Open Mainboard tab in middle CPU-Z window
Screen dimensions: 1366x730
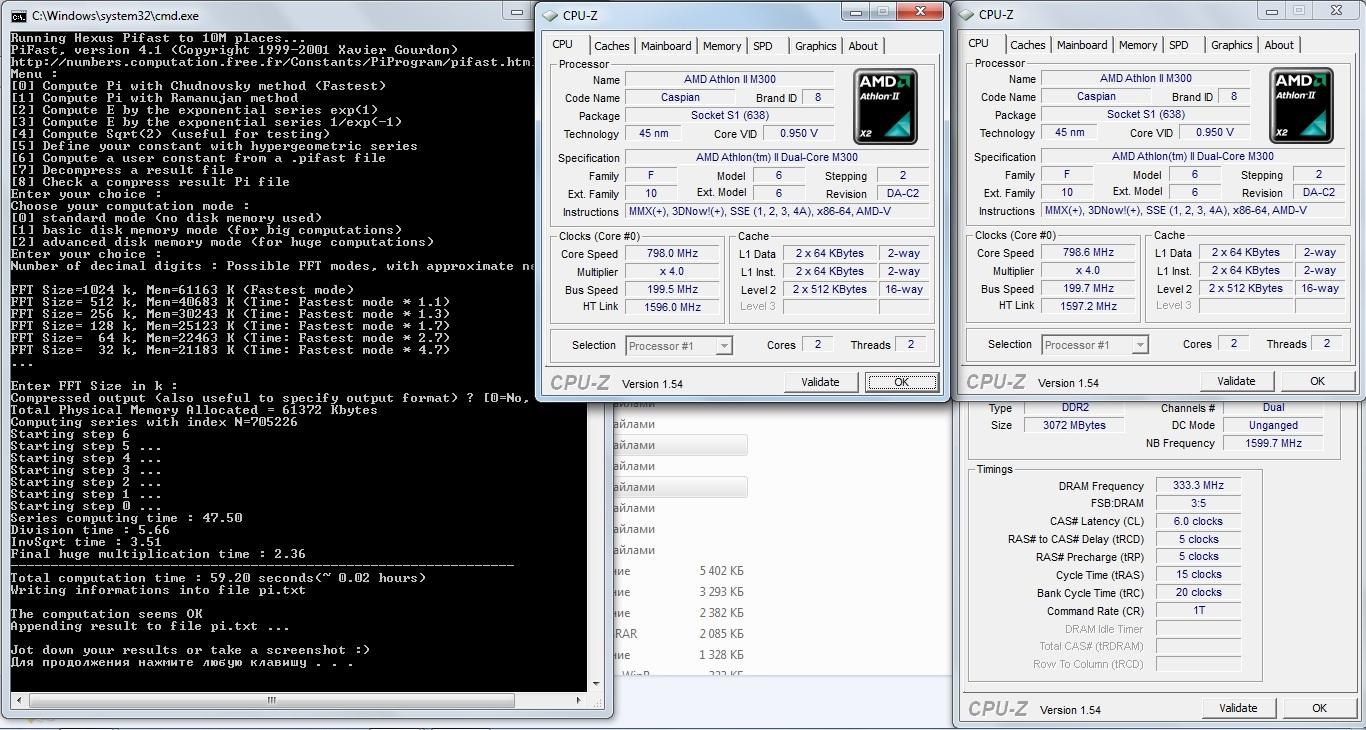point(666,46)
